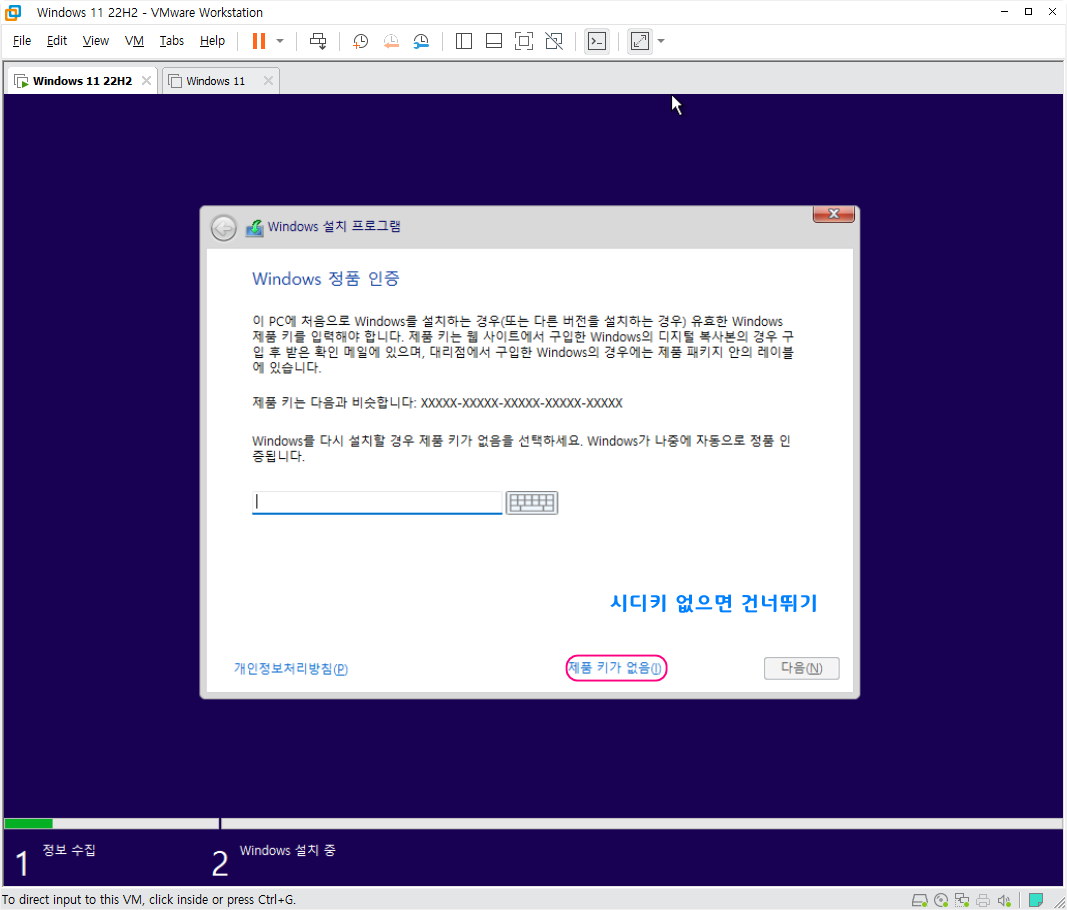The height and width of the screenshot is (910, 1067).
Task: Click the CD/DVD drive status icon
Action: [x=941, y=900]
